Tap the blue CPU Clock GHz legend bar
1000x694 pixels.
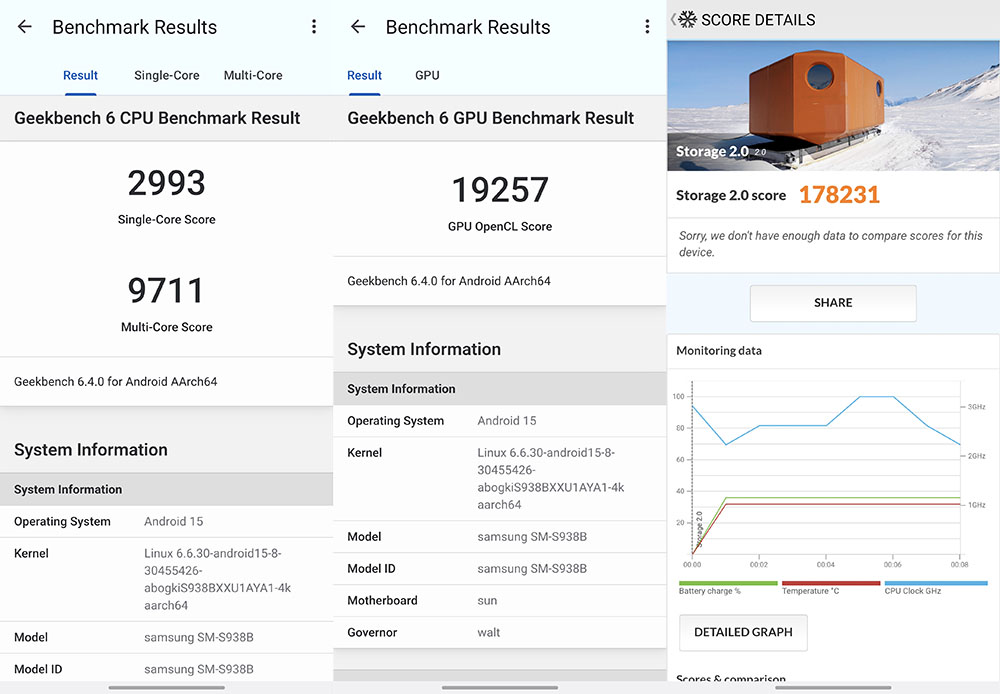pyautogui.click(x=936, y=583)
